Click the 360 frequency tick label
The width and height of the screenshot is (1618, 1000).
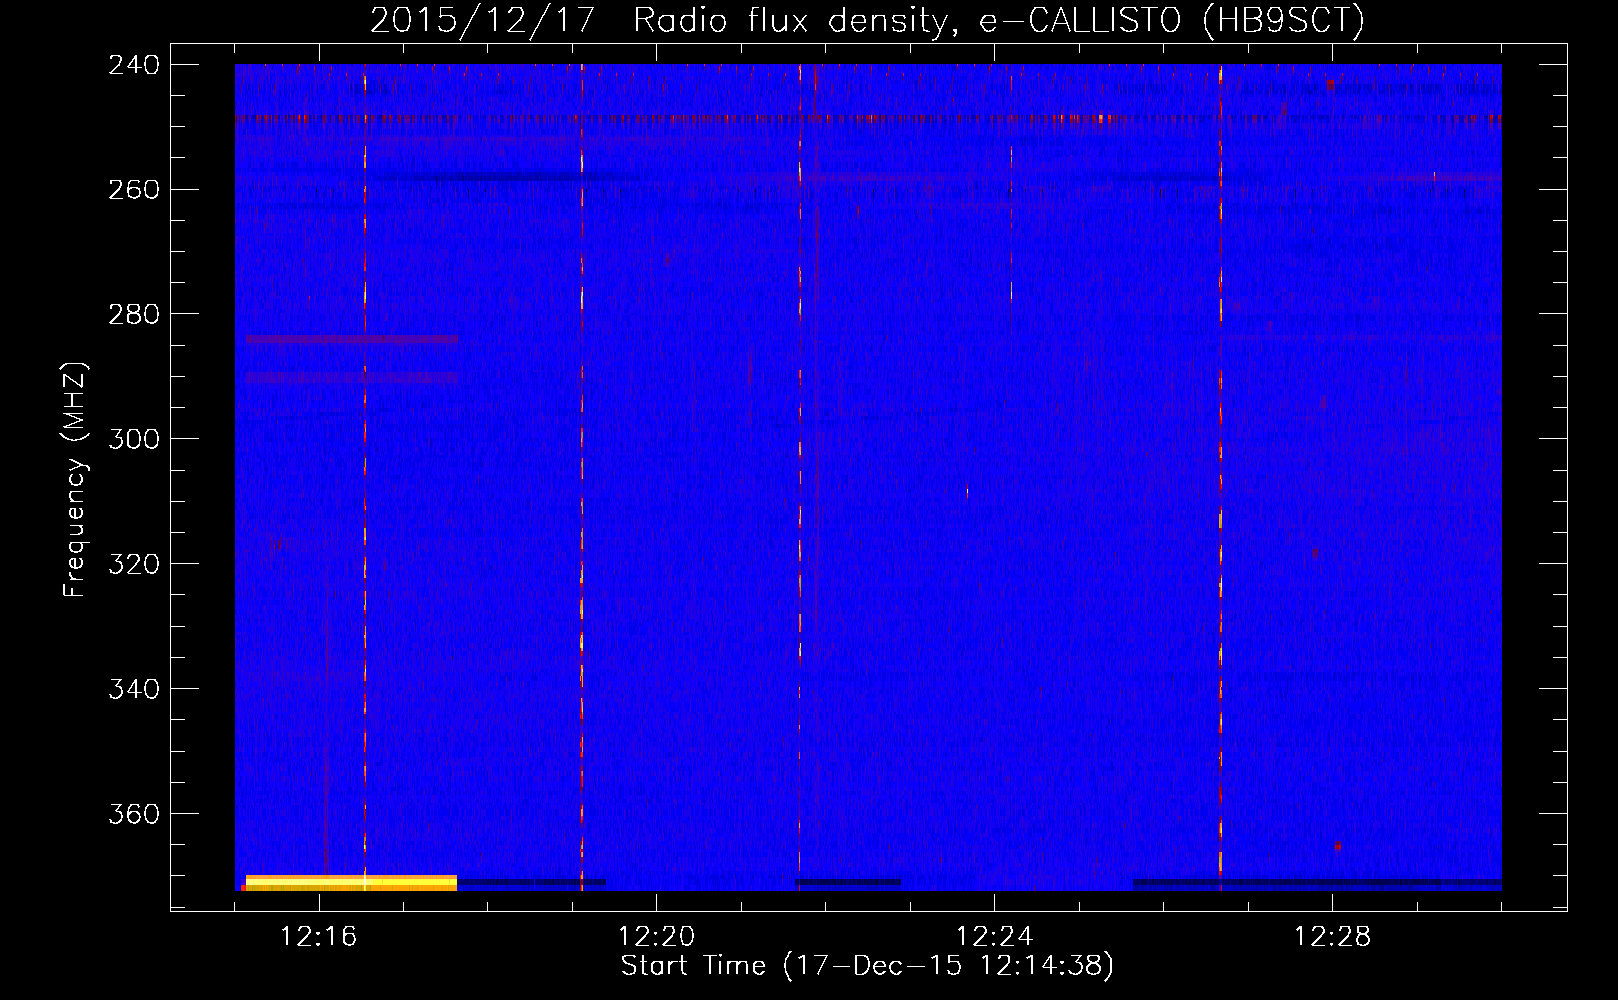134,815
